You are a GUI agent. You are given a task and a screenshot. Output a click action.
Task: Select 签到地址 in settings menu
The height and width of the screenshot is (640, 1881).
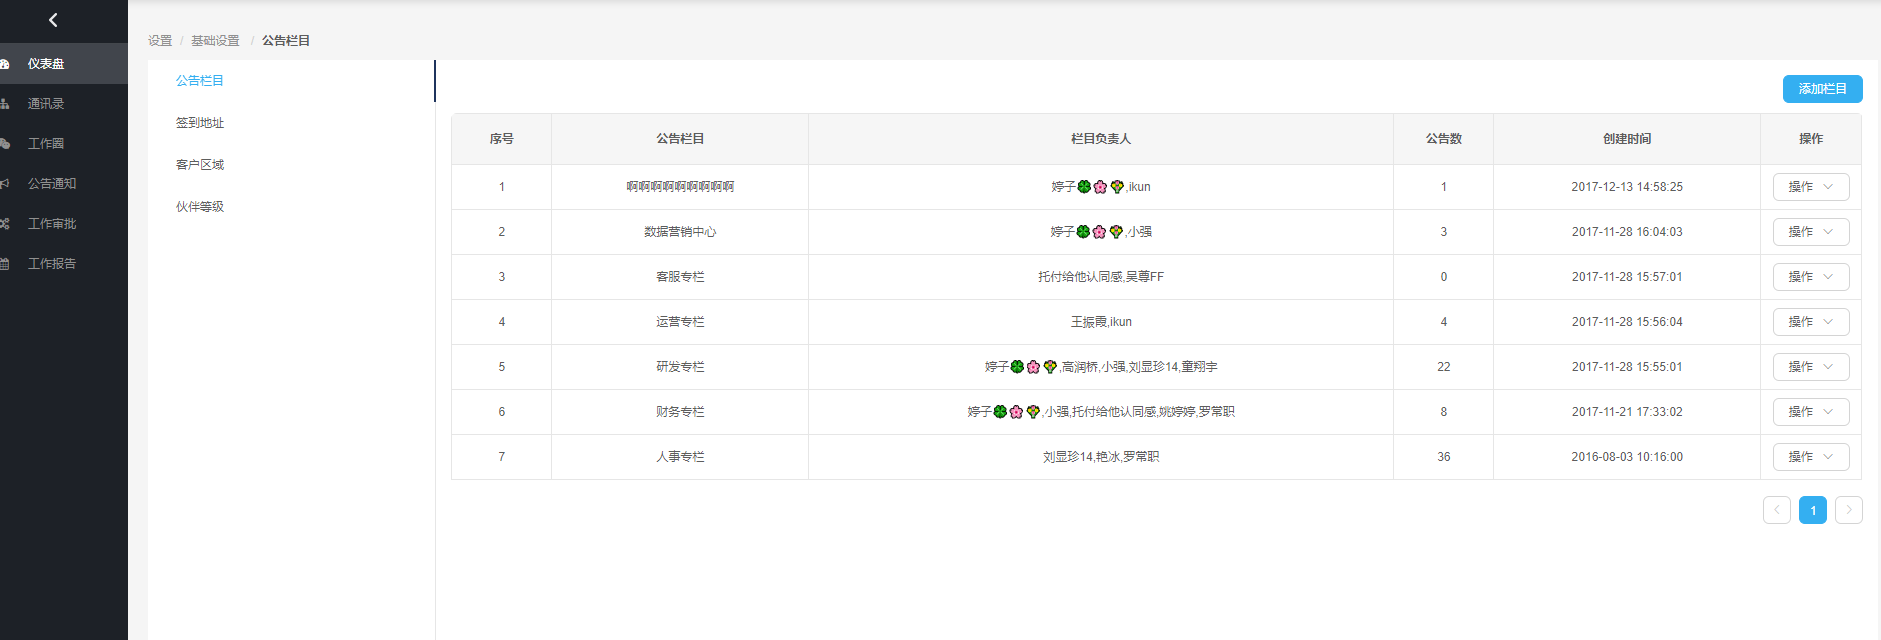point(200,123)
